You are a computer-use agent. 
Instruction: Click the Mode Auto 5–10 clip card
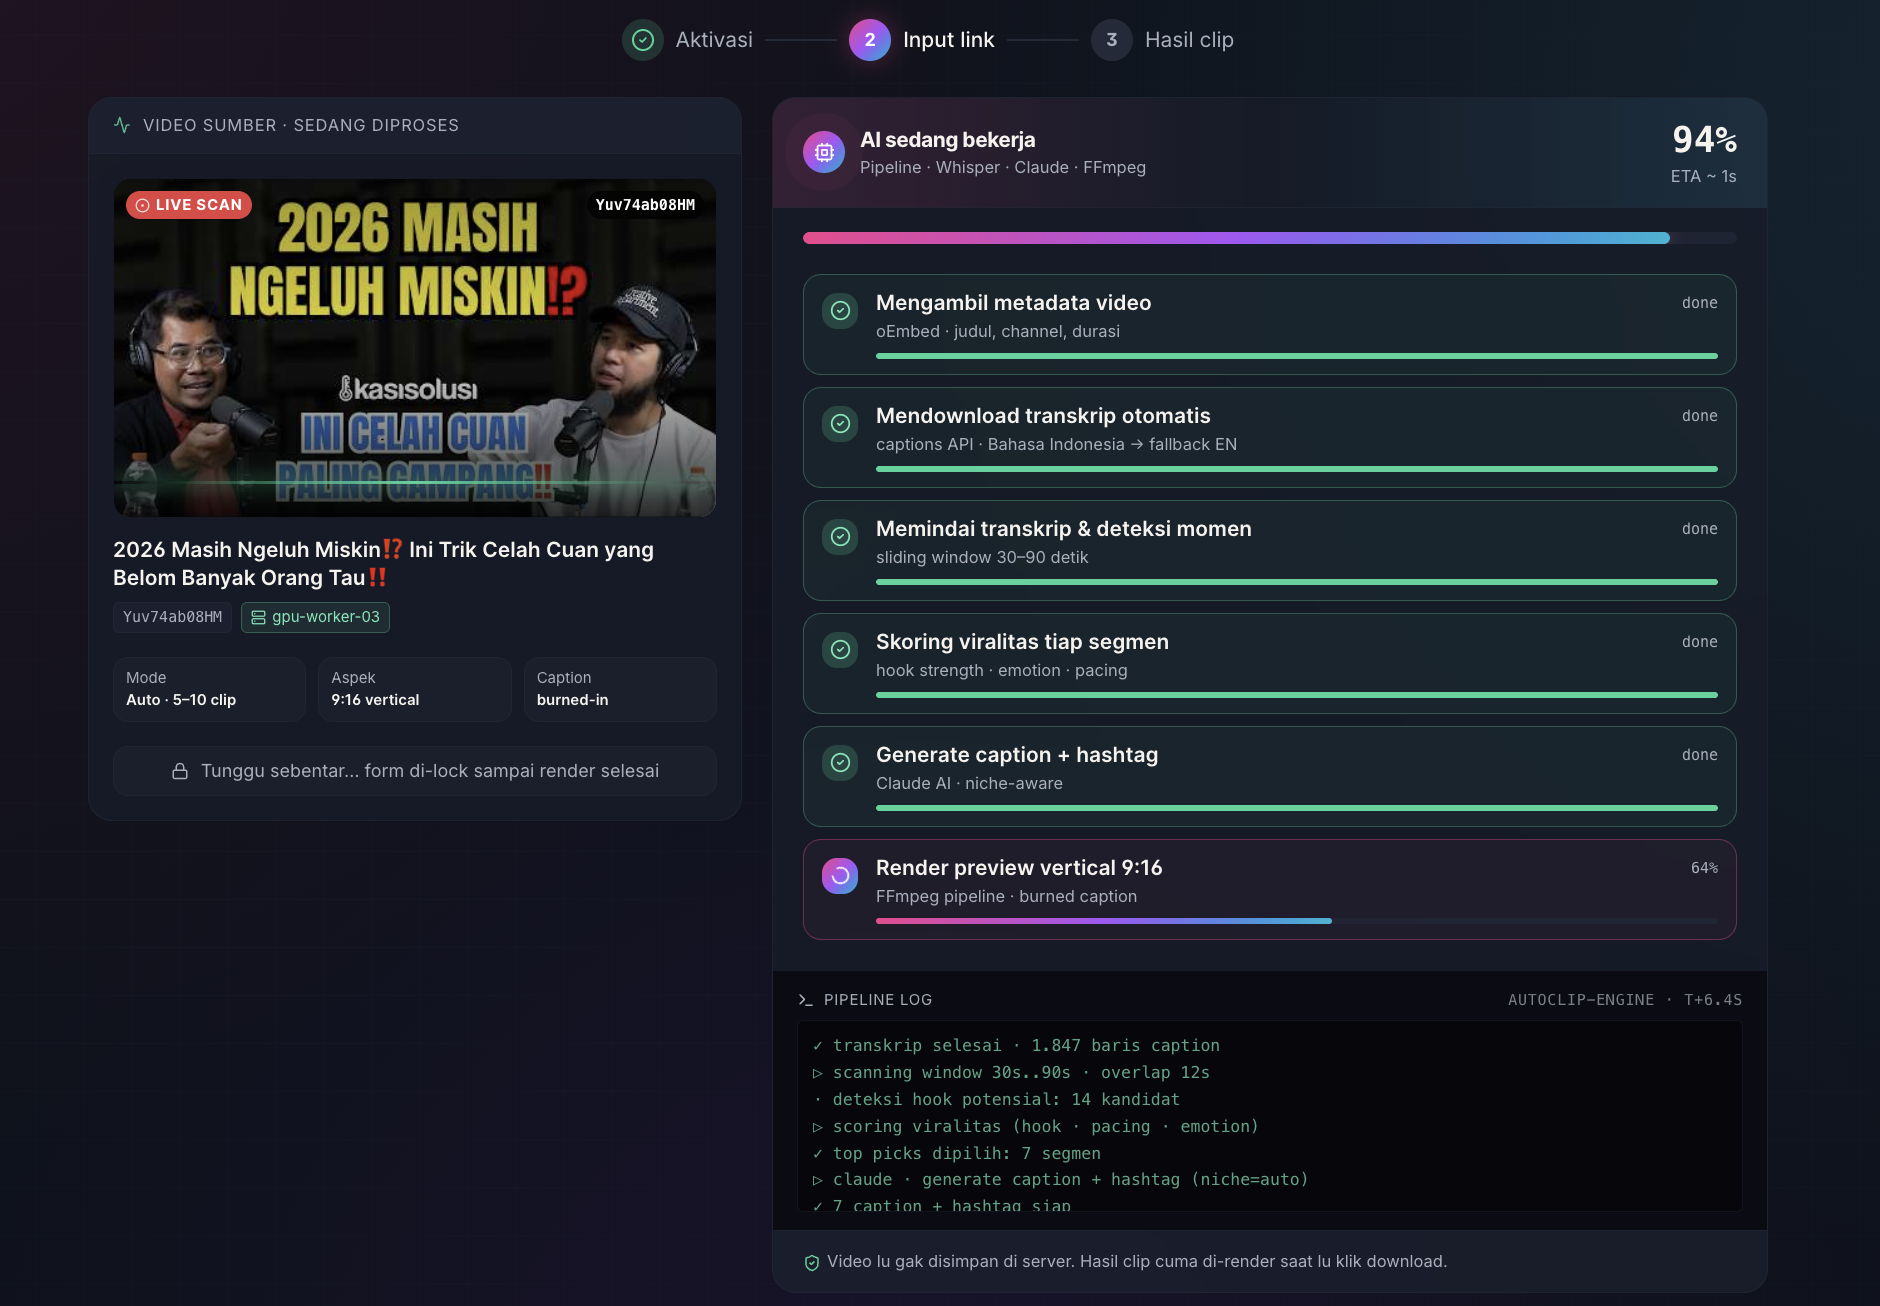coord(209,689)
